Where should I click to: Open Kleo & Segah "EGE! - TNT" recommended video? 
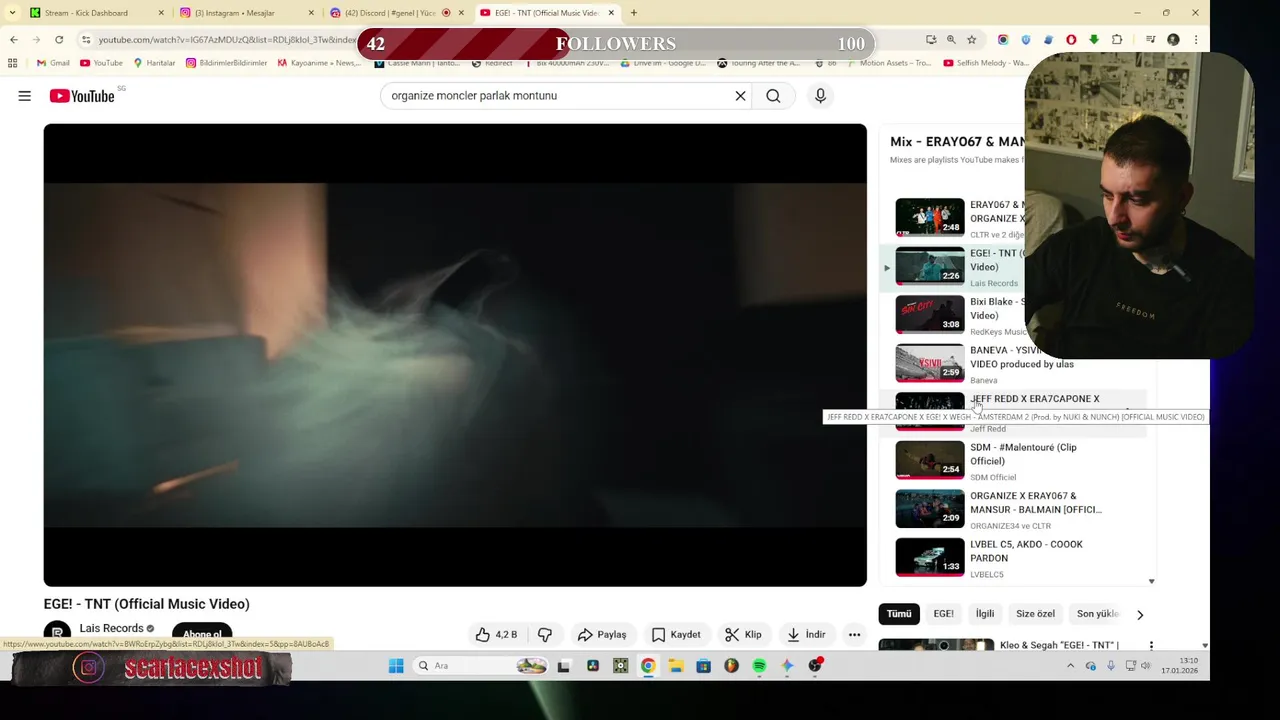tap(1059, 645)
